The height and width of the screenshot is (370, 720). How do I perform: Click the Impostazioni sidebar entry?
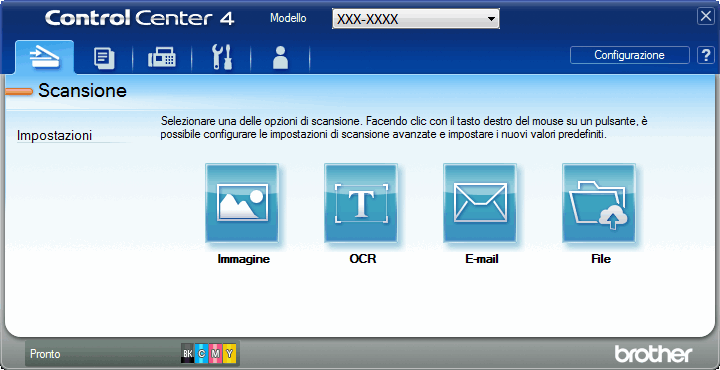pyautogui.click(x=54, y=136)
